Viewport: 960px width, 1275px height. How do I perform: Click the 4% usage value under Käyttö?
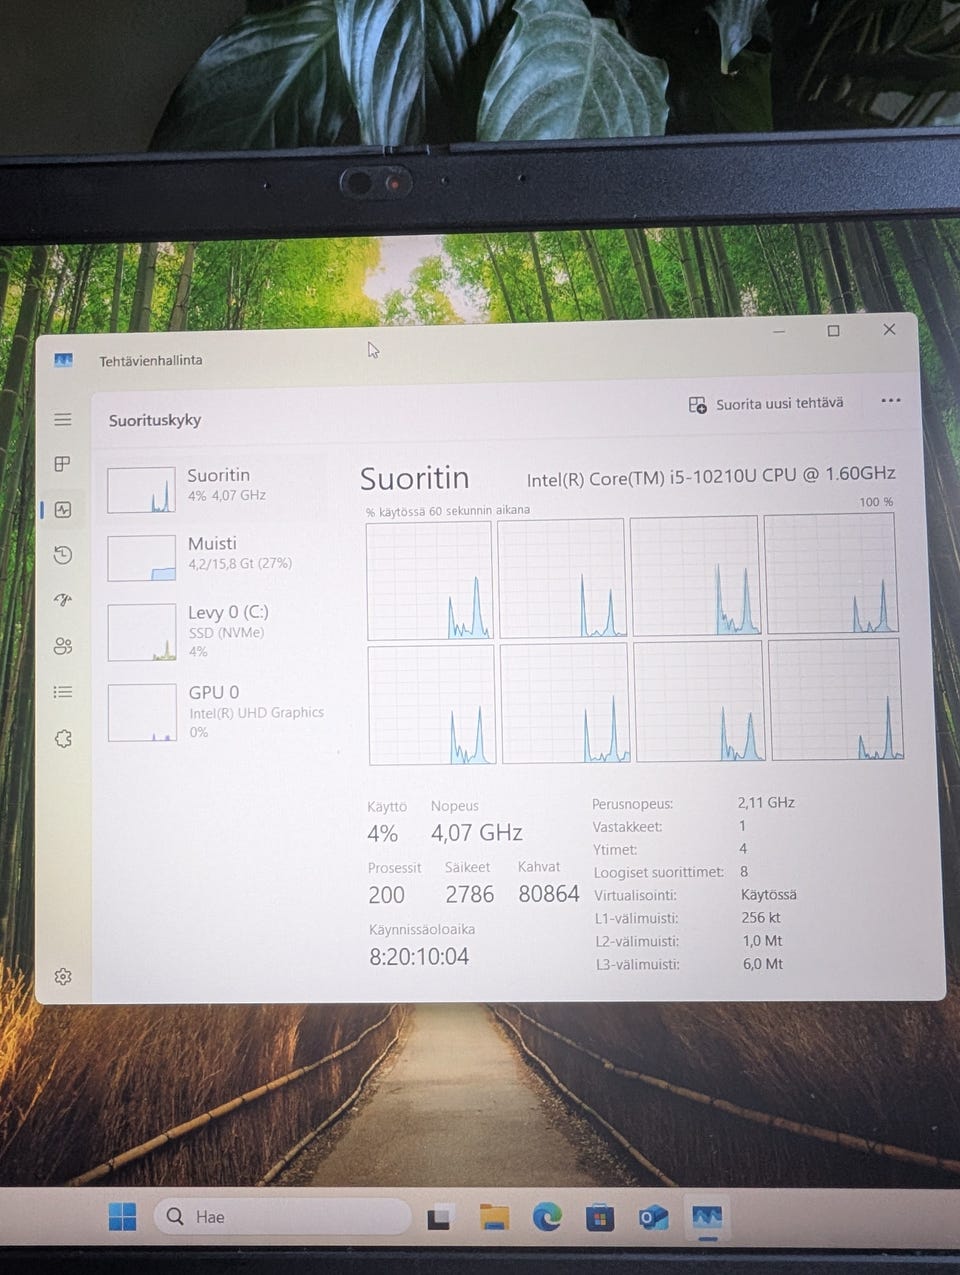[382, 833]
